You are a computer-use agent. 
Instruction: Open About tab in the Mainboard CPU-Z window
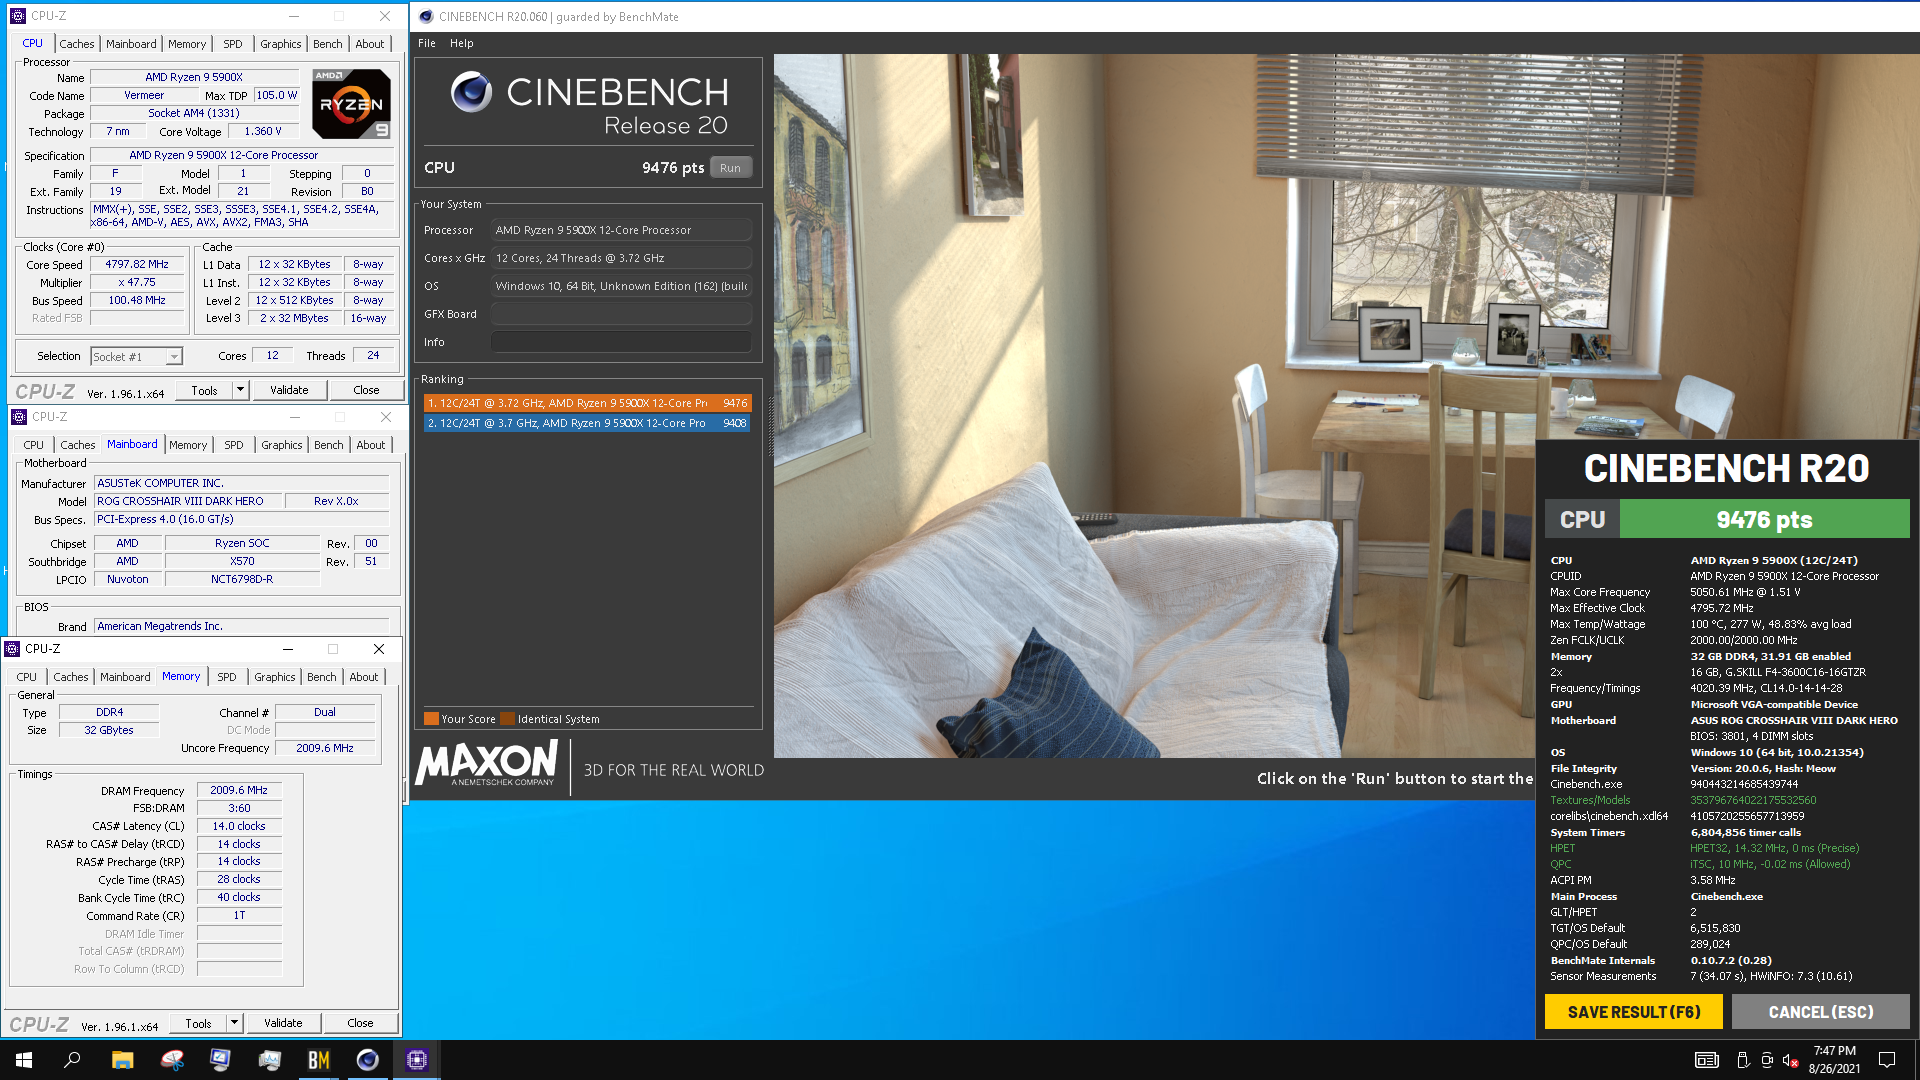(x=370, y=445)
